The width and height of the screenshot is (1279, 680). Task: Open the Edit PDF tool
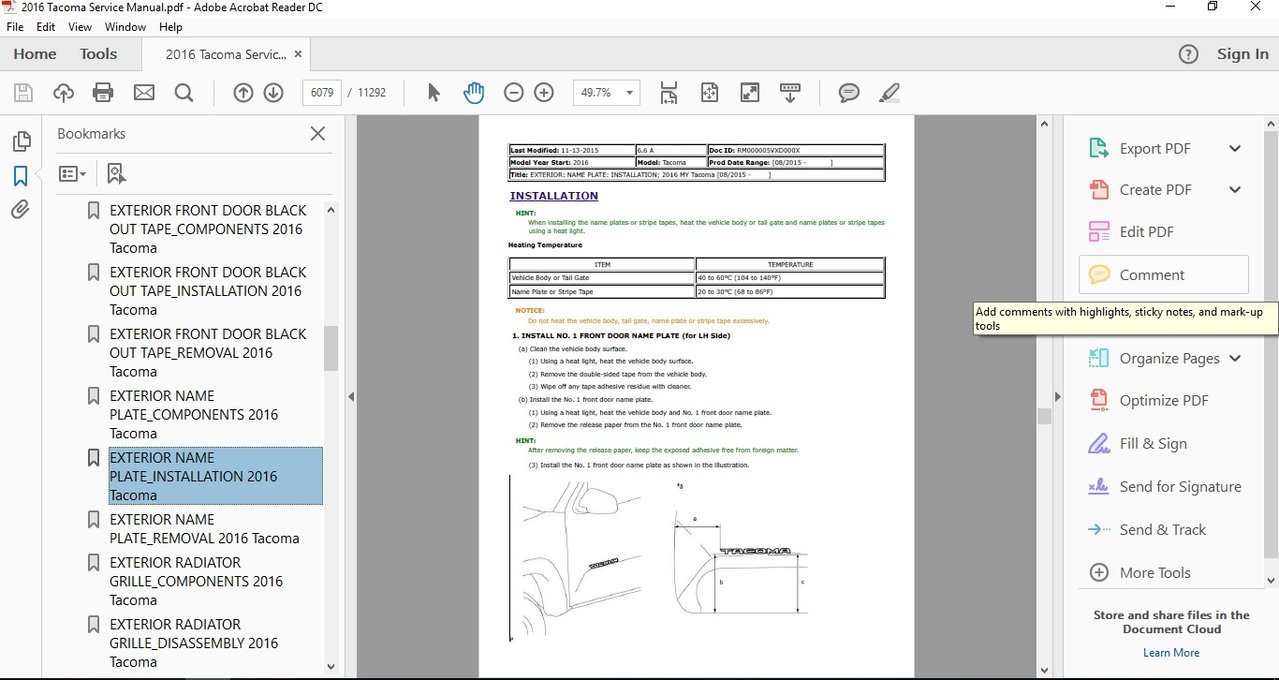1146,232
